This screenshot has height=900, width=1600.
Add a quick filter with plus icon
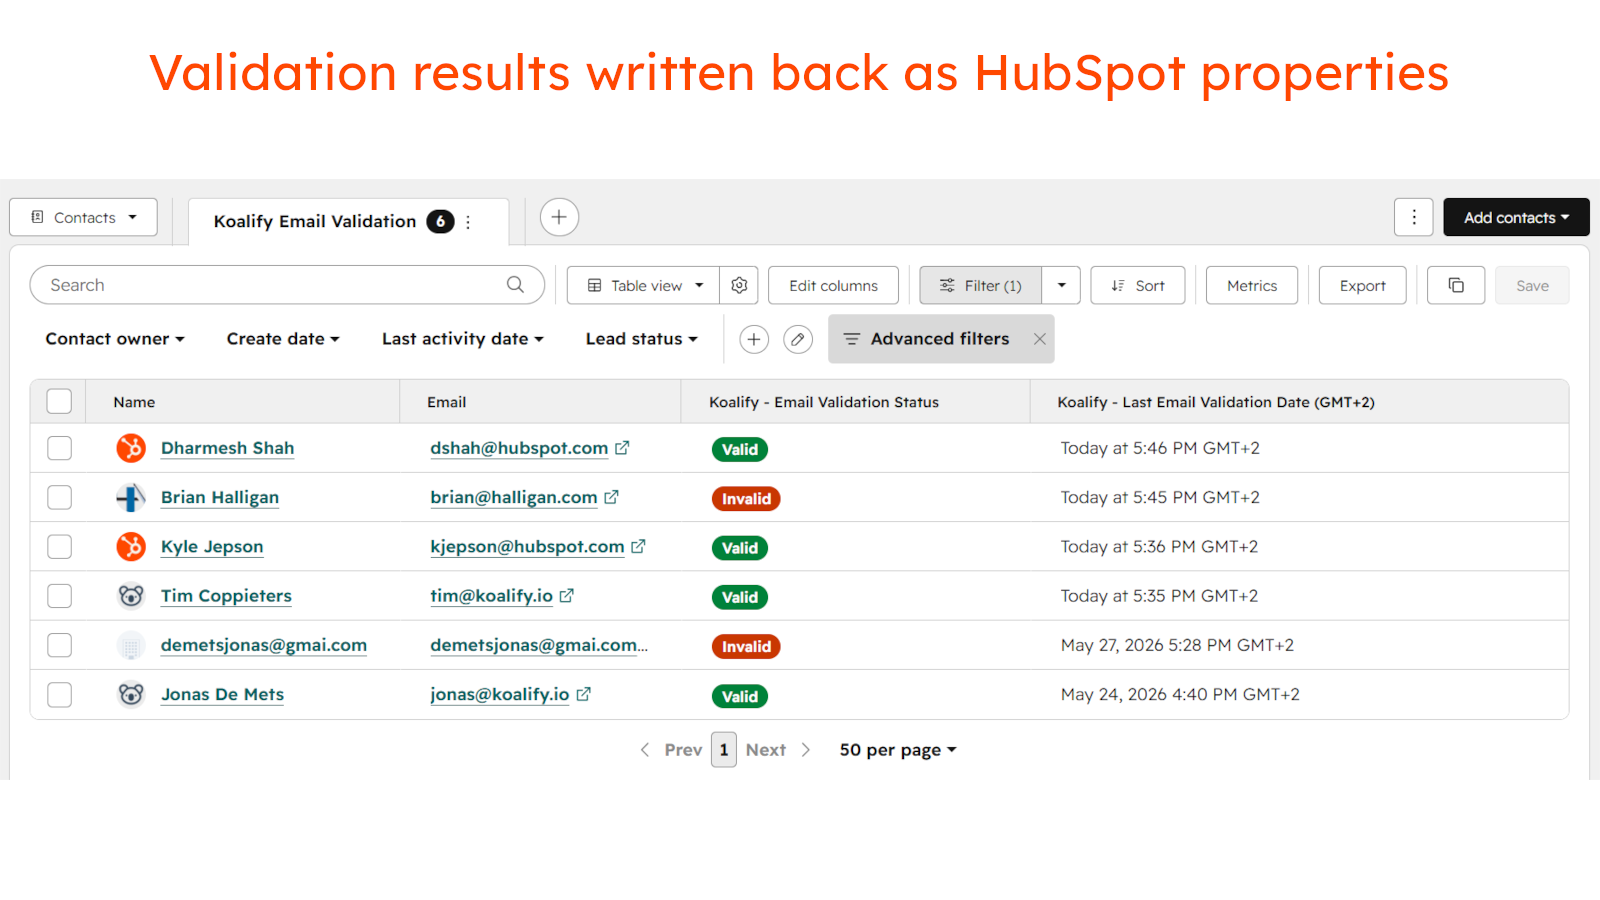pos(754,339)
